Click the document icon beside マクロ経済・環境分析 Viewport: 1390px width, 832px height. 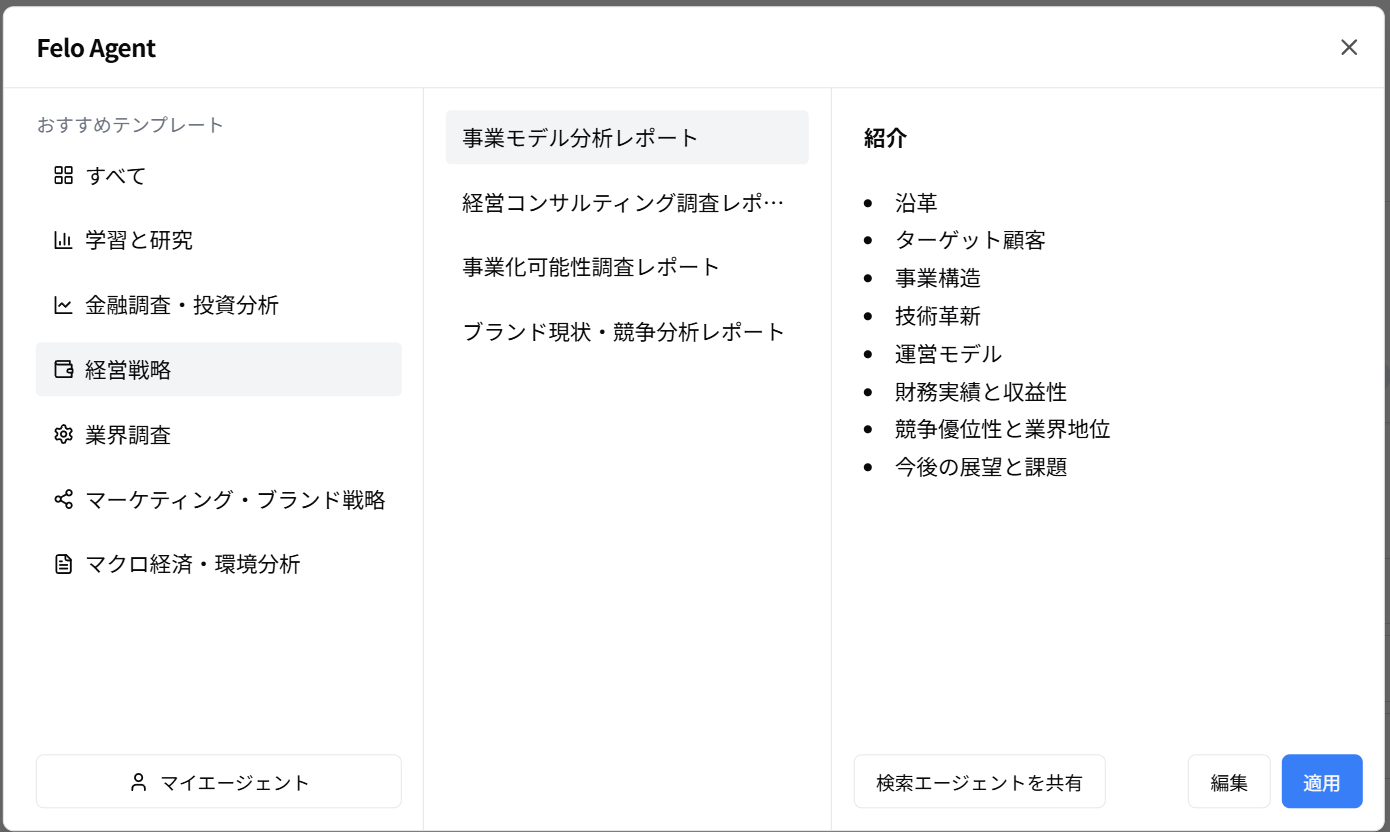click(x=64, y=564)
